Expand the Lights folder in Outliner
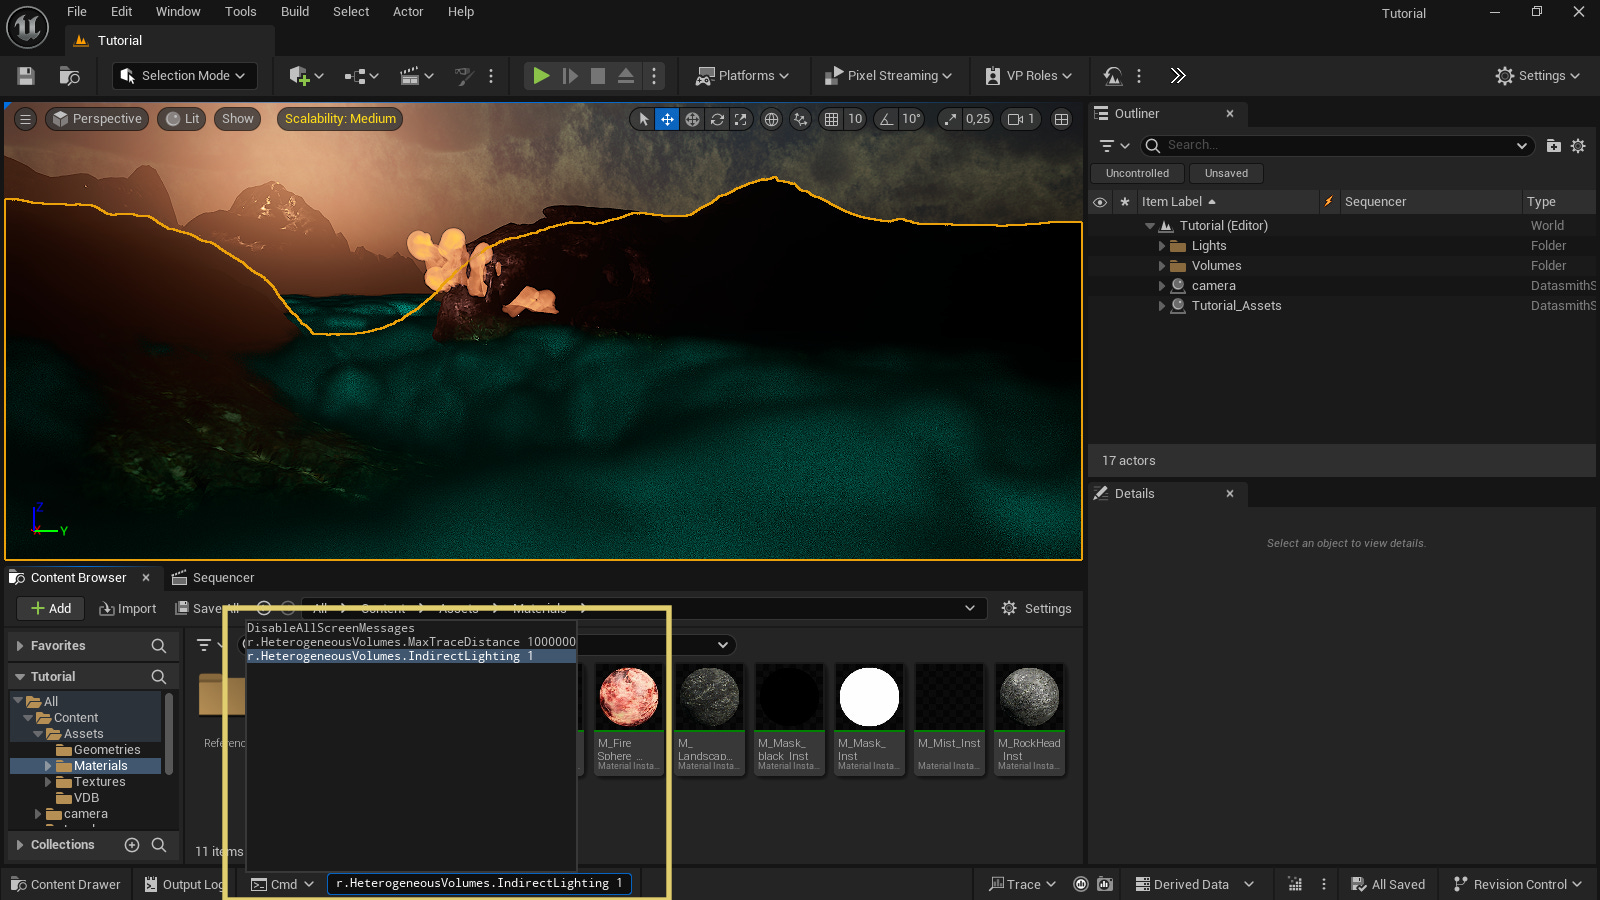 pyautogui.click(x=1162, y=246)
